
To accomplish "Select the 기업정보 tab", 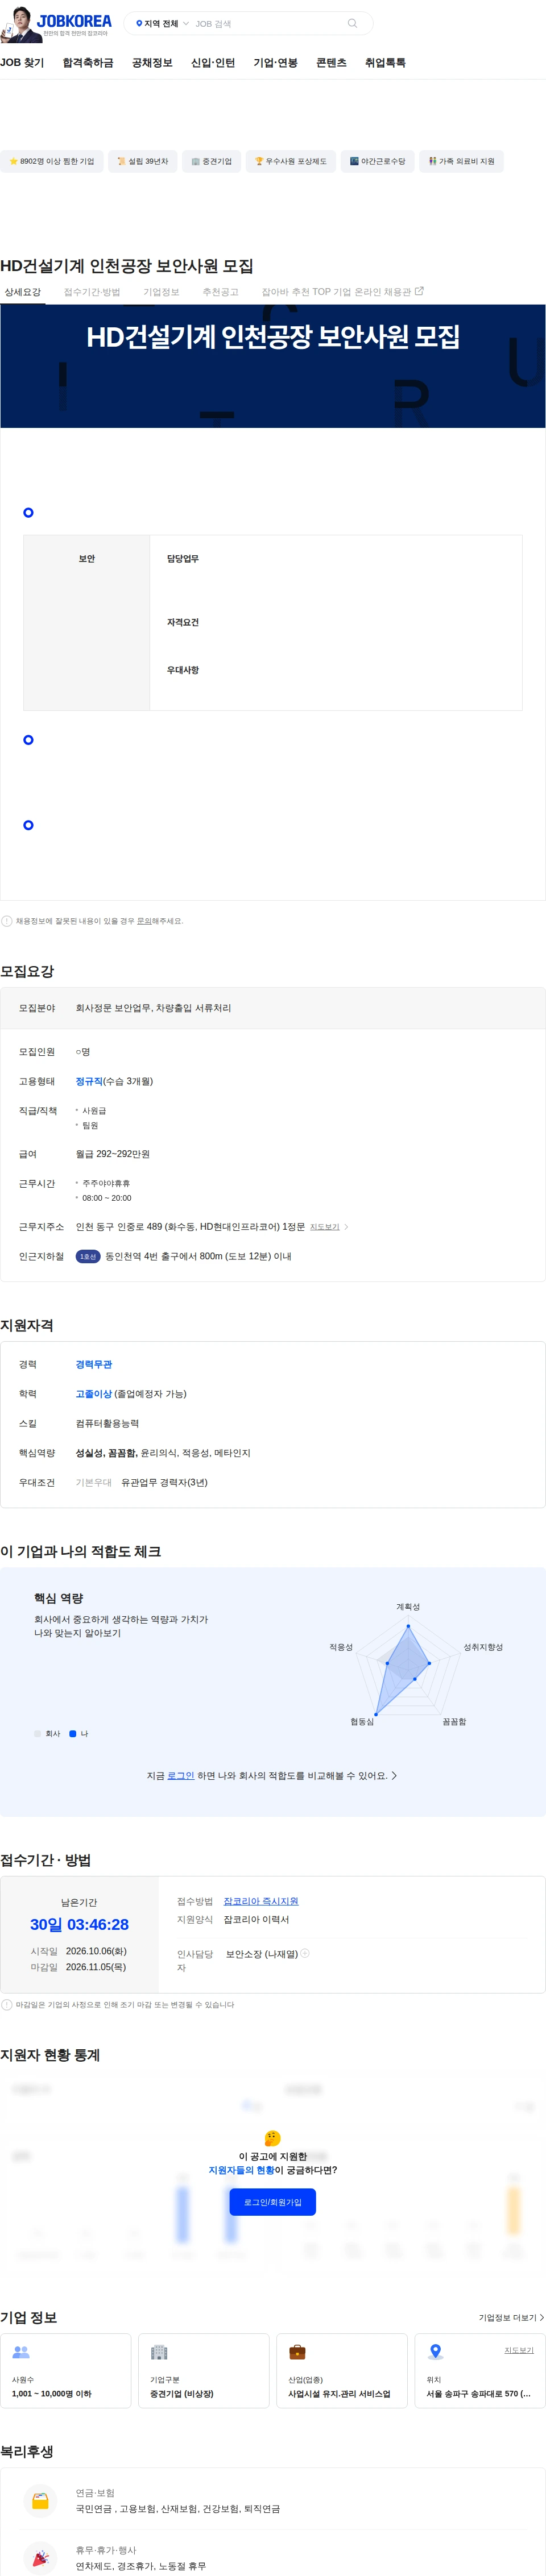I will pyautogui.click(x=161, y=292).
